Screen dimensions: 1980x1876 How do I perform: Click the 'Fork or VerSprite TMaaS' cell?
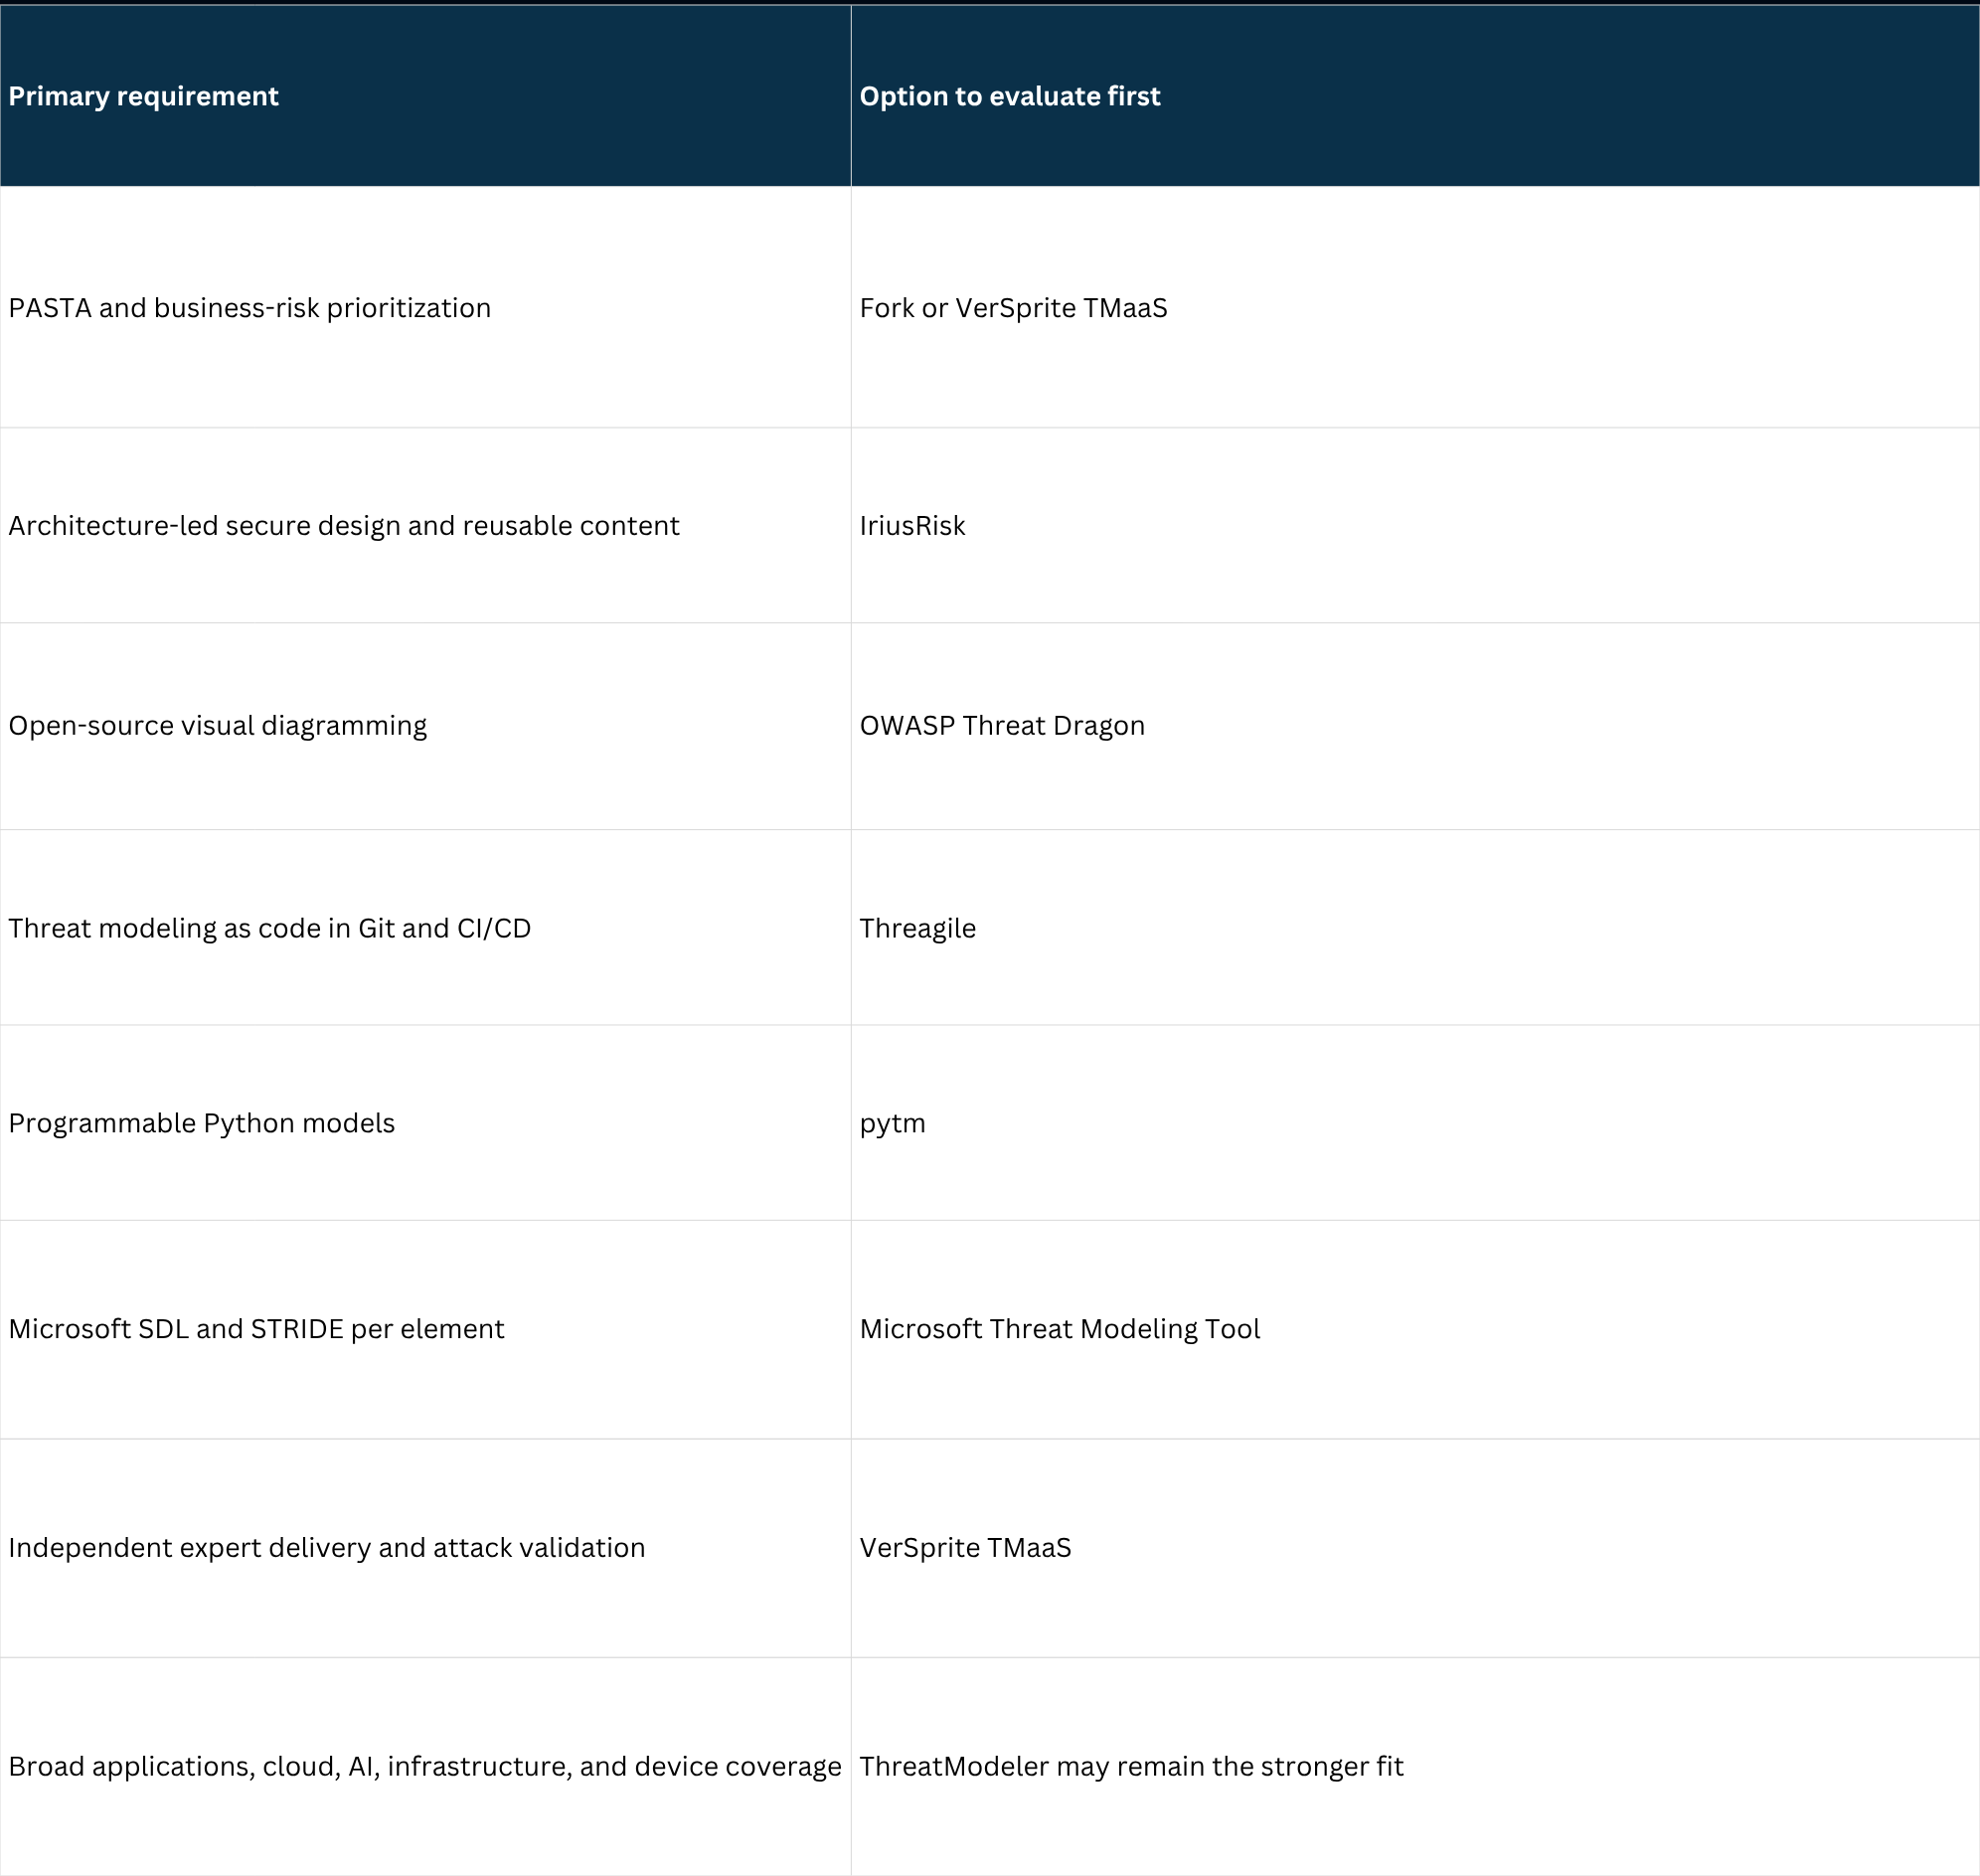[1415, 307]
